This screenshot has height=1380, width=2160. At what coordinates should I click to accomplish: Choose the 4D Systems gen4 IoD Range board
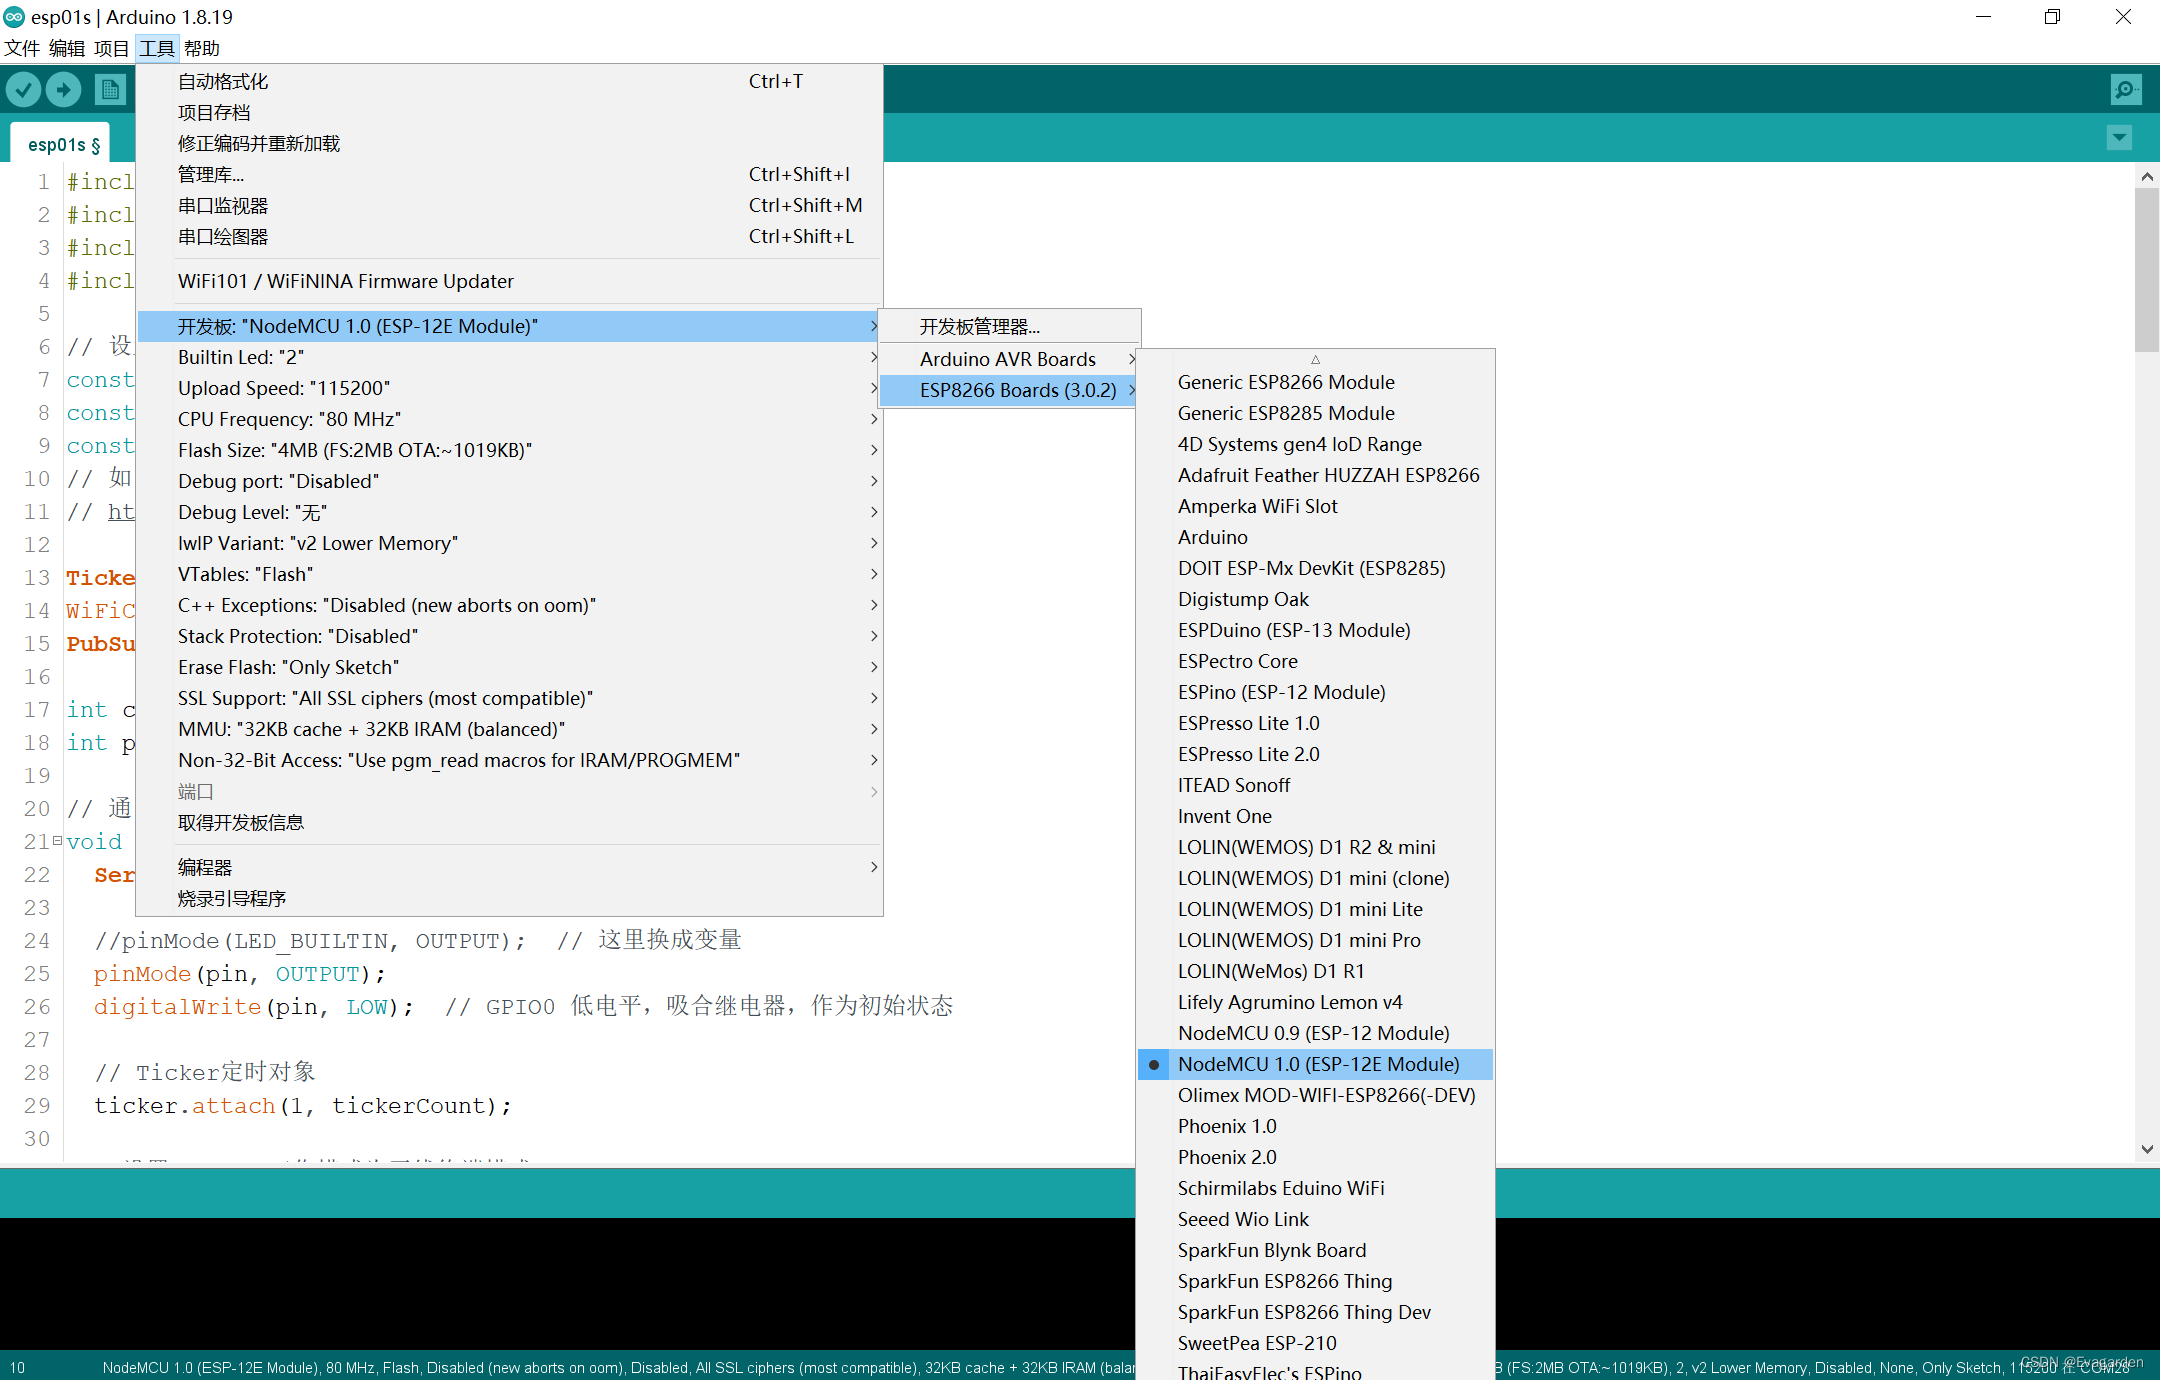(x=1316, y=445)
